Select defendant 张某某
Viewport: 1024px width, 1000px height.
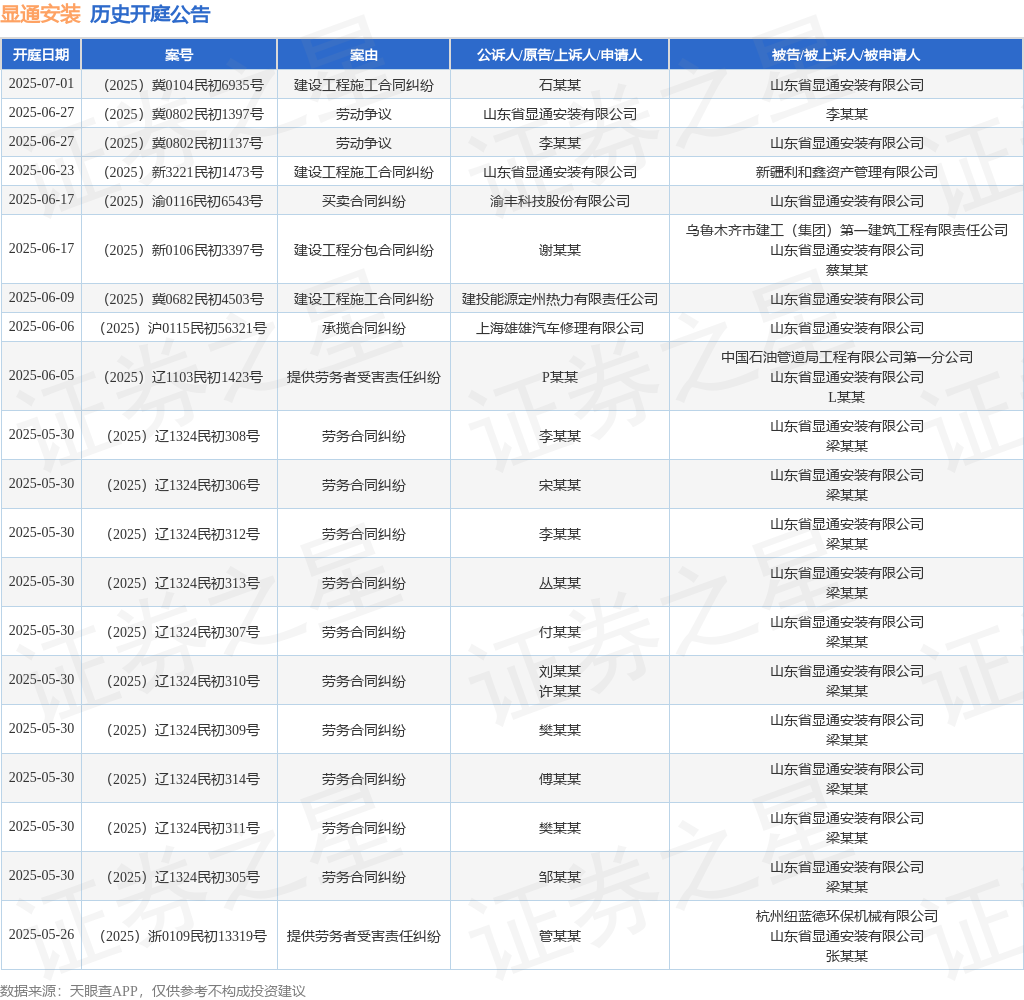[x=846, y=956]
